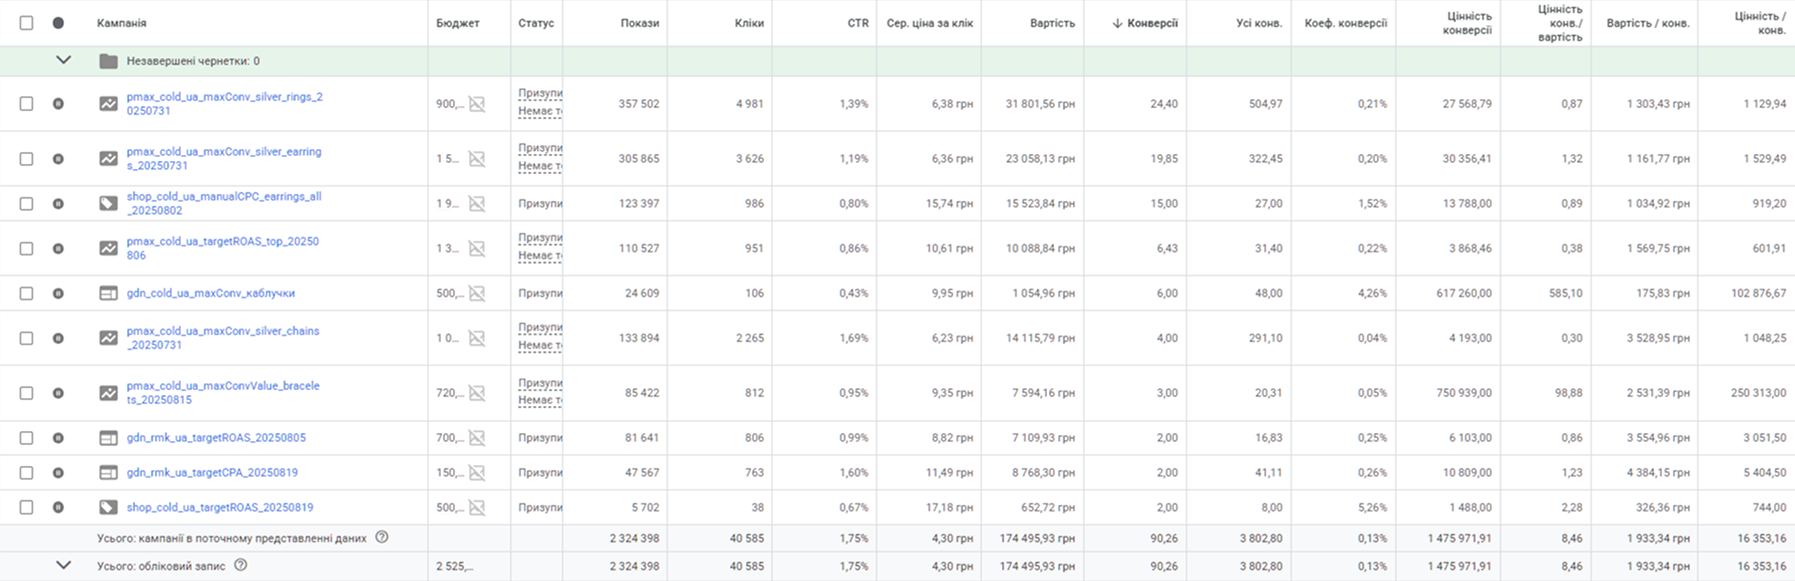Expand the 'Усього: обліковий запис' totals chevron
Image resolution: width=1795 pixels, height=581 pixels.
tap(63, 566)
